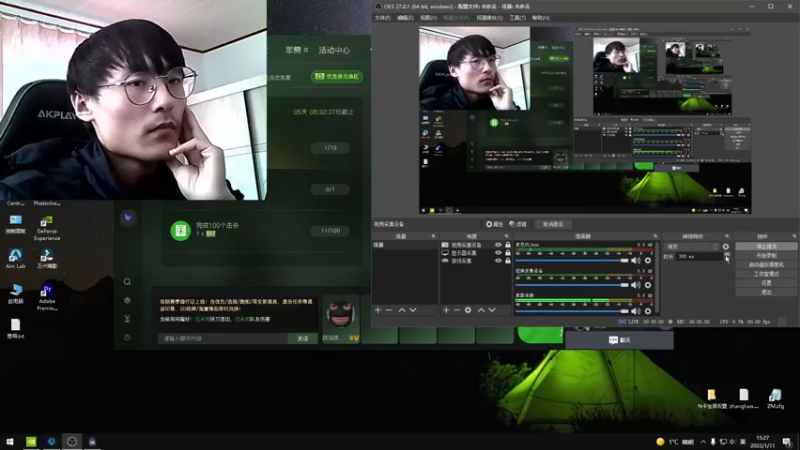800x450 pixels.
Task: Click the OBS preview canvas
Action: 585,120
